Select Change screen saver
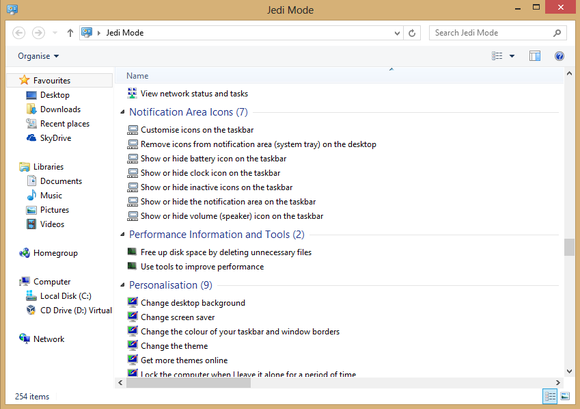 pyautogui.click(x=171, y=317)
